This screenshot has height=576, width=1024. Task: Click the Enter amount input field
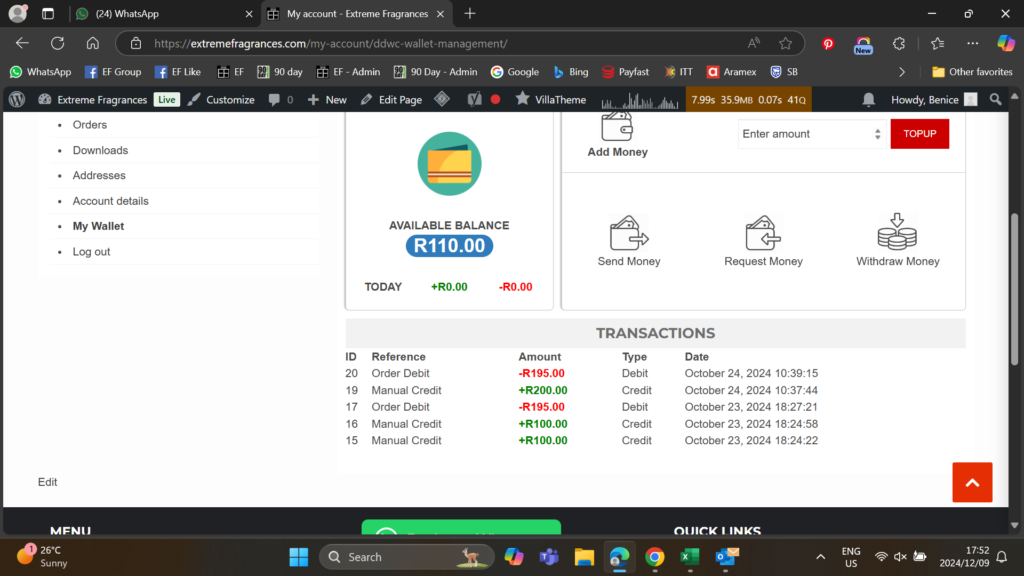pos(804,134)
